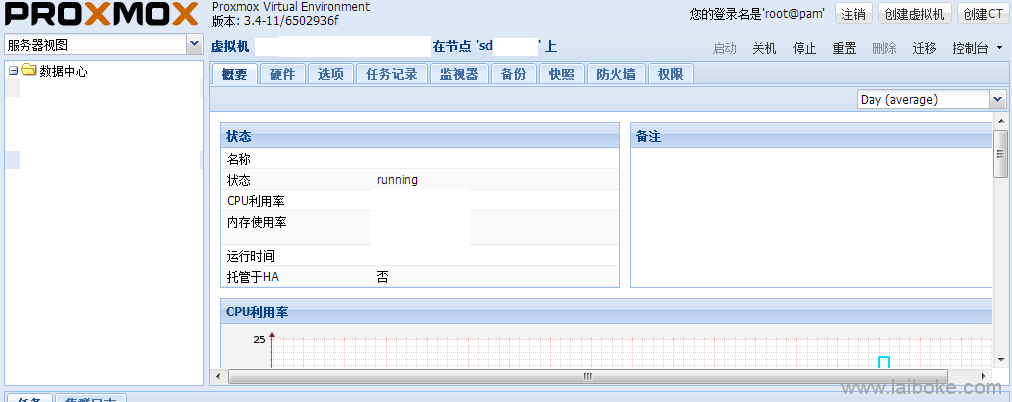Click the 状态 panel header
This screenshot has height=402, width=1012.
tap(420, 136)
